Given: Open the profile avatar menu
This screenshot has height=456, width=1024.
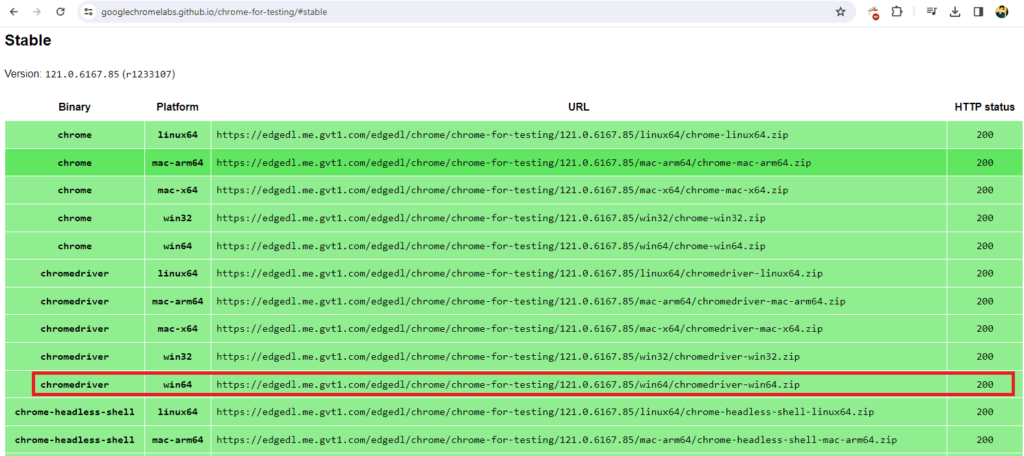Looking at the screenshot, I should point(1002,12).
